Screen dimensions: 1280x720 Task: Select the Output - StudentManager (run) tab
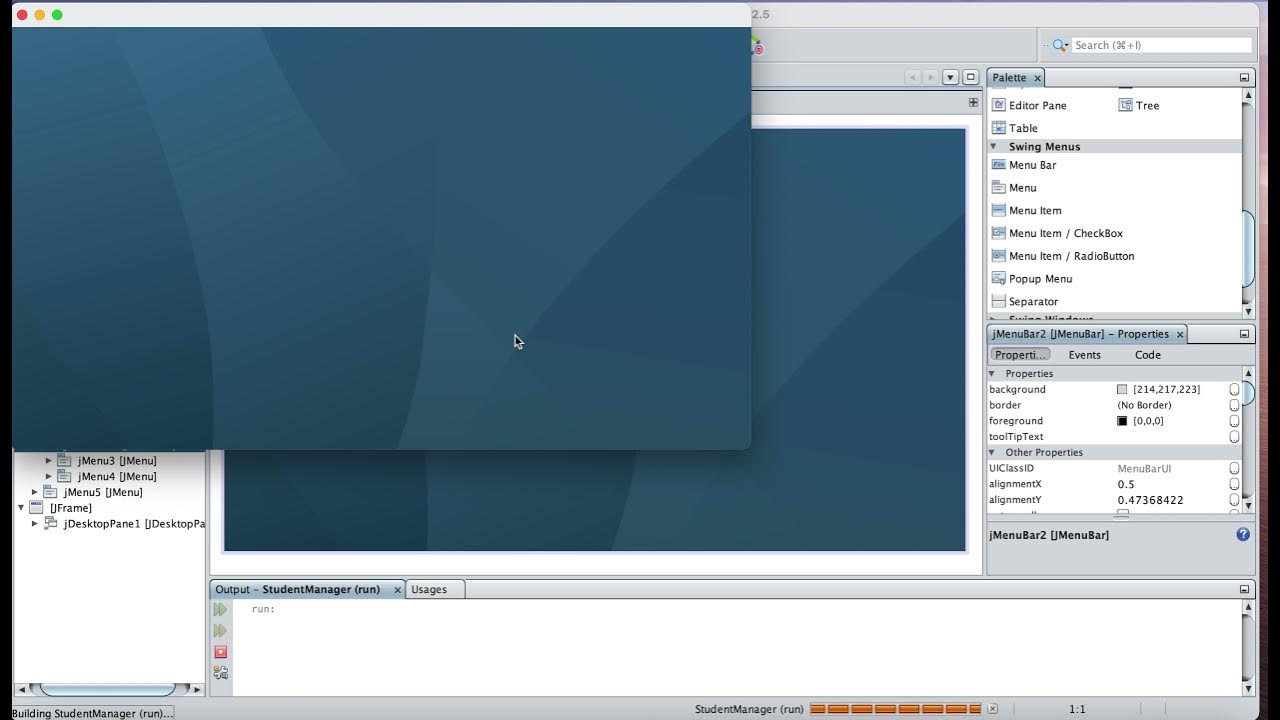pos(298,590)
